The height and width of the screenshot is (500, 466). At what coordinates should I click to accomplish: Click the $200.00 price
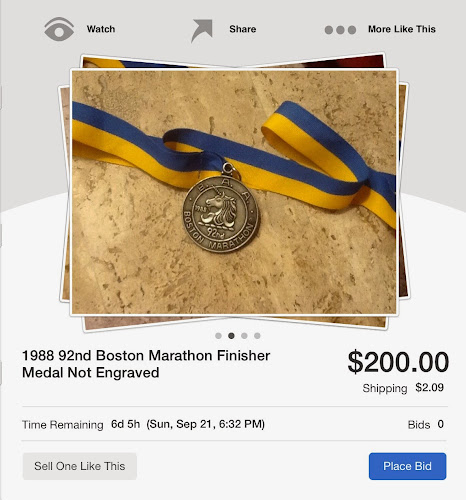(398, 362)
